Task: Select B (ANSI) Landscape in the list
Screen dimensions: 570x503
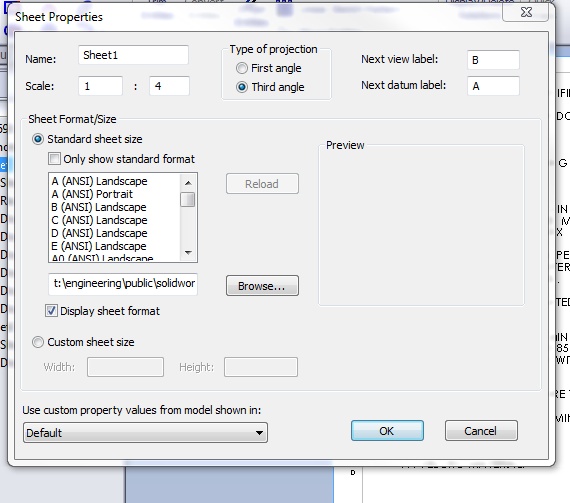Action: [x=115, y=207]
